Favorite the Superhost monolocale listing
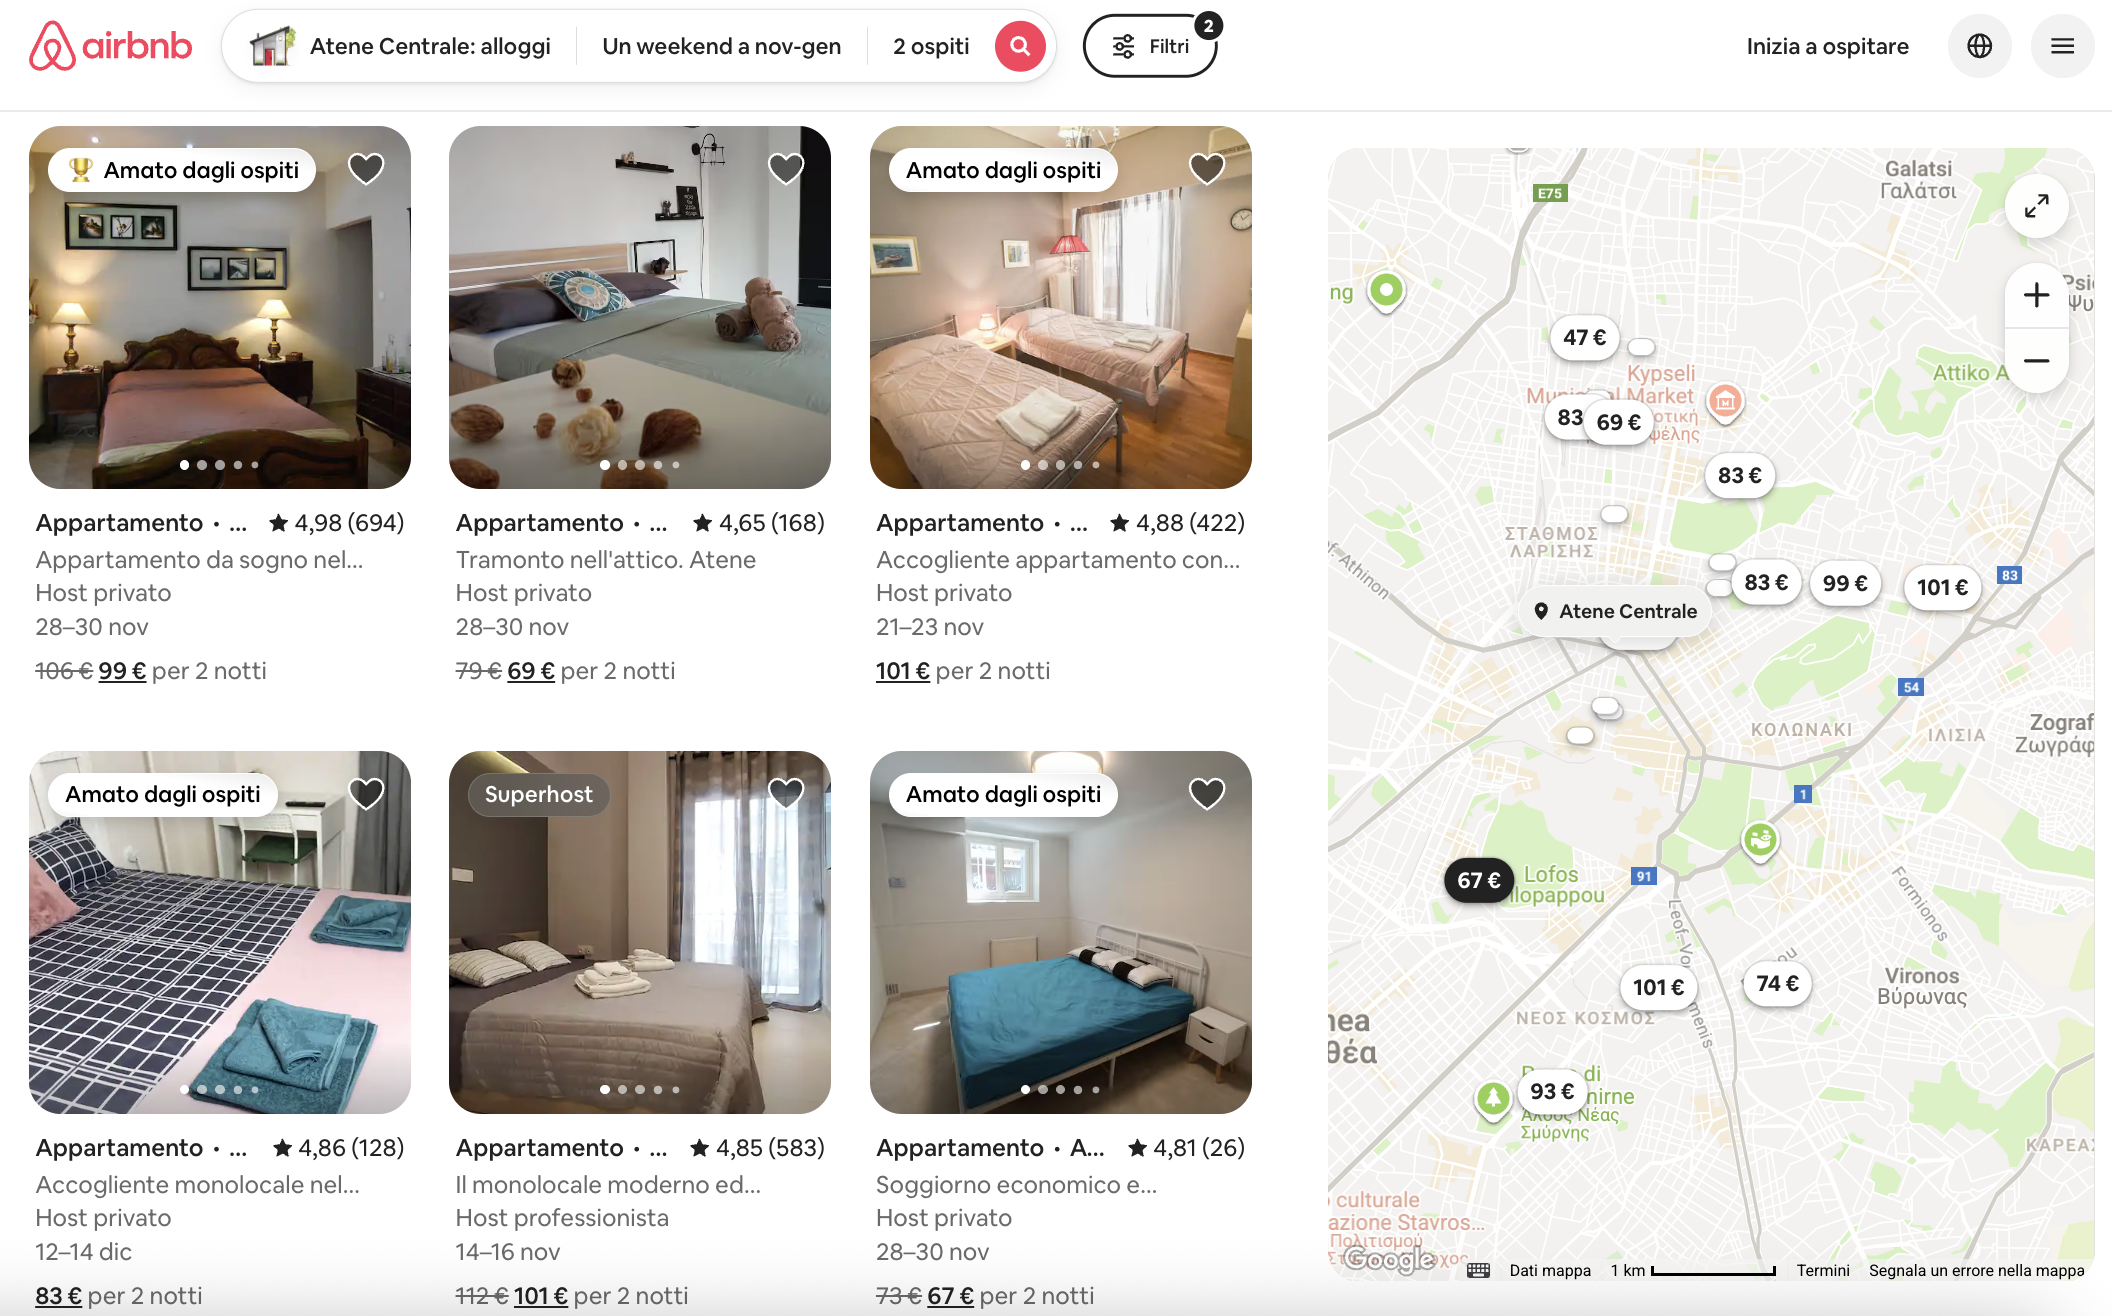 tap(786, 794)
